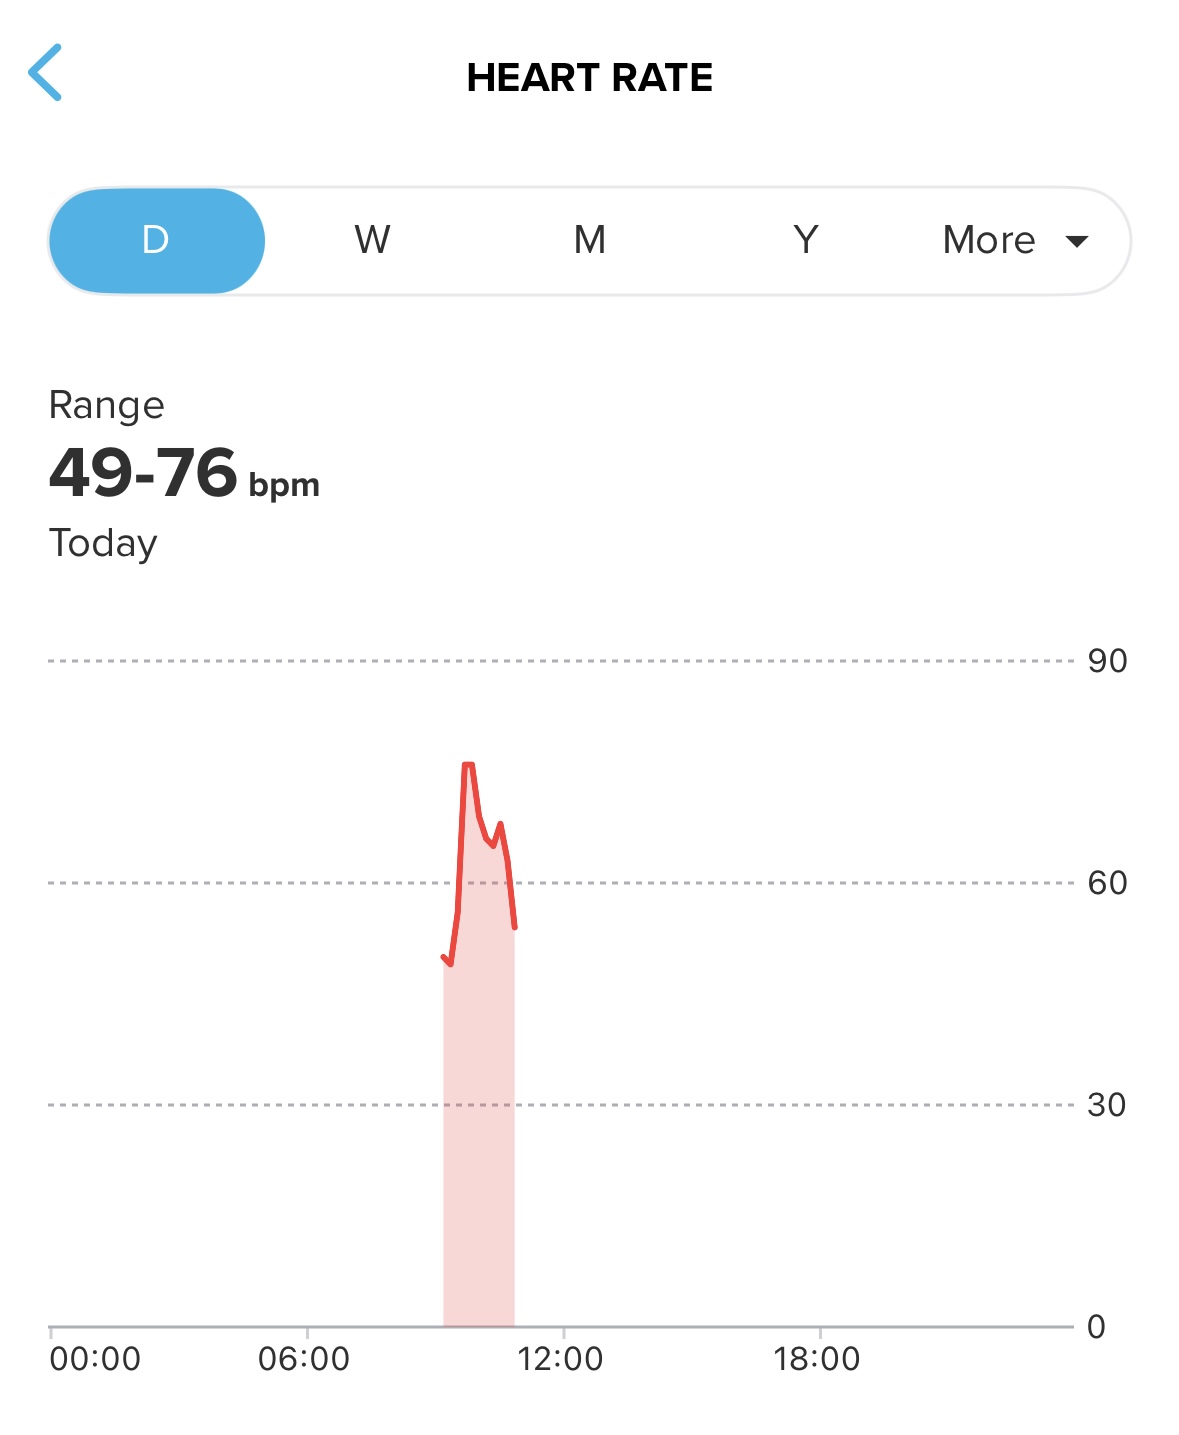Click the 30 bpm gridline label

(1106, 1105)
